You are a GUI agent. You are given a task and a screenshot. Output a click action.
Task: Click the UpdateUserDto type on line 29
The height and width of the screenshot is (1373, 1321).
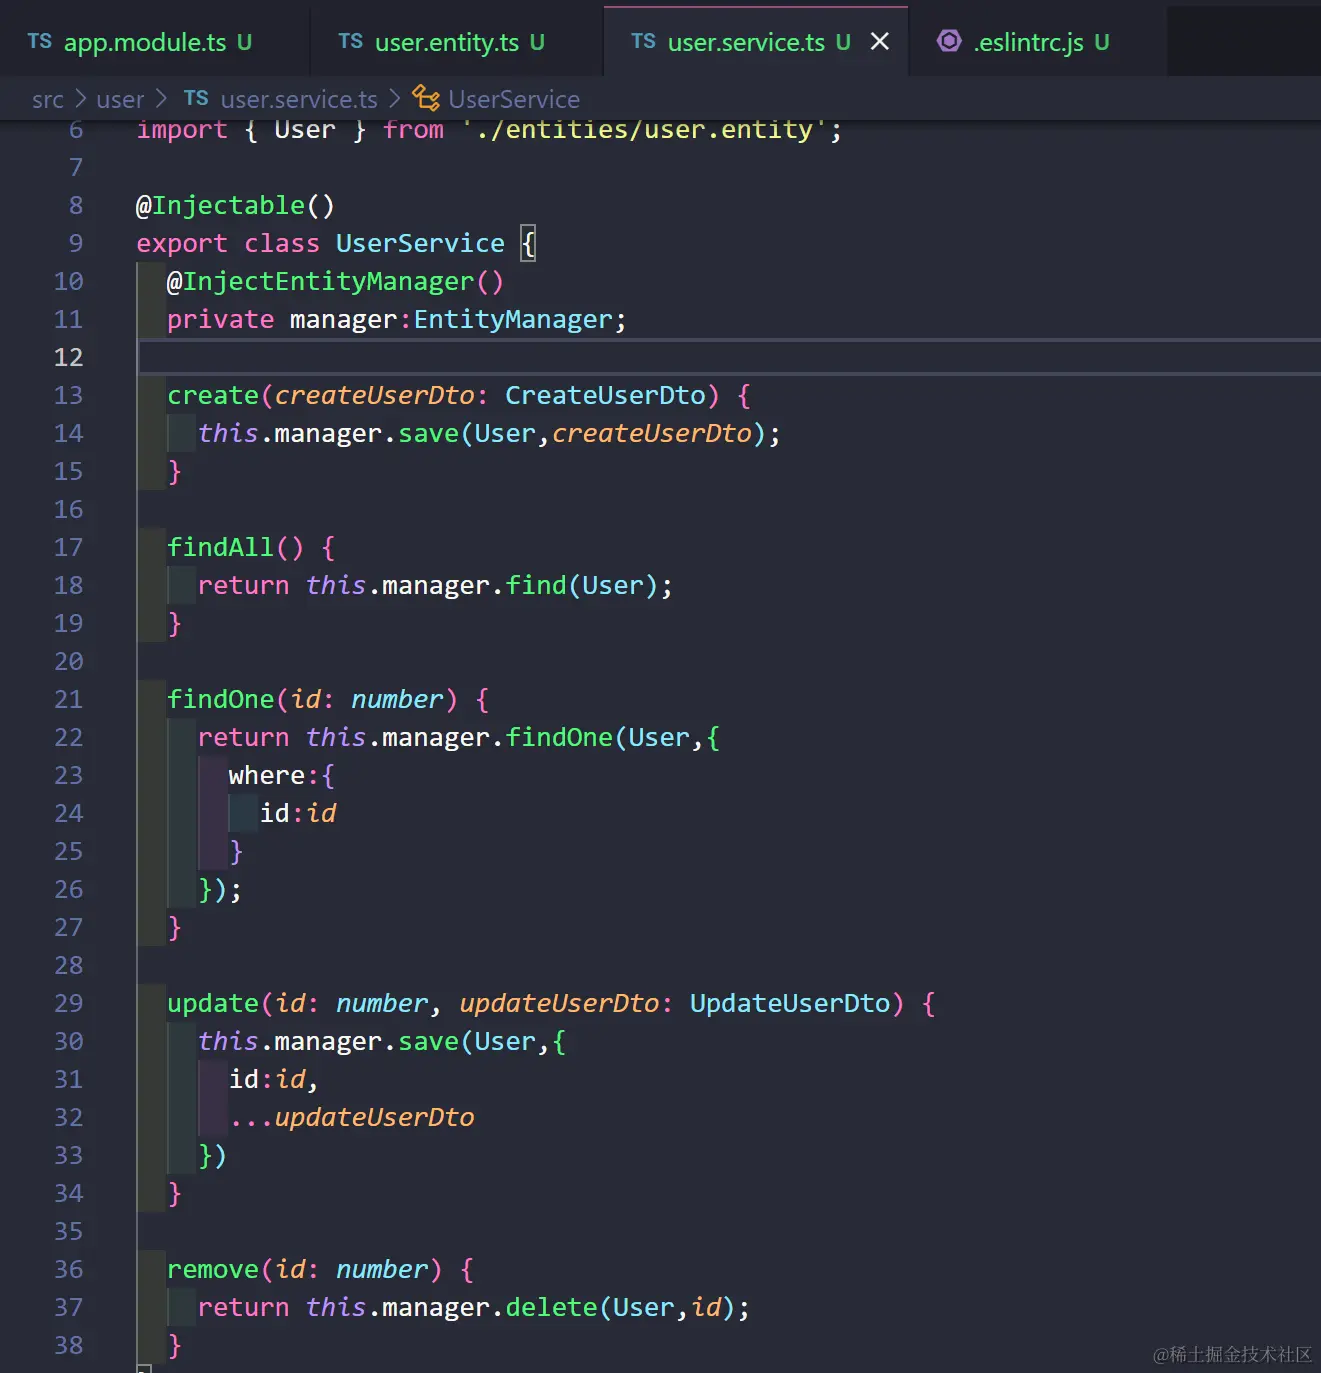pyautogui.click(x=790, y=1003)
